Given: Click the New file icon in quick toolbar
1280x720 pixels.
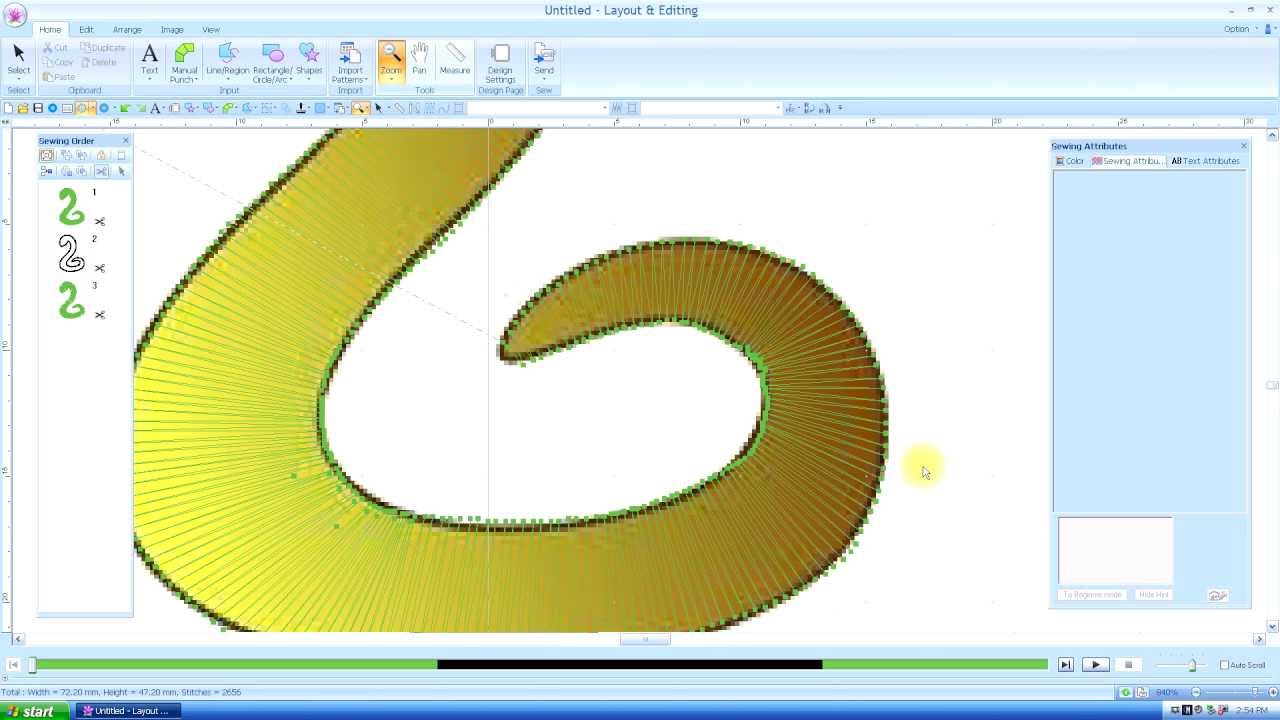Looking at the screenshot, I should (x=9, y=108).
